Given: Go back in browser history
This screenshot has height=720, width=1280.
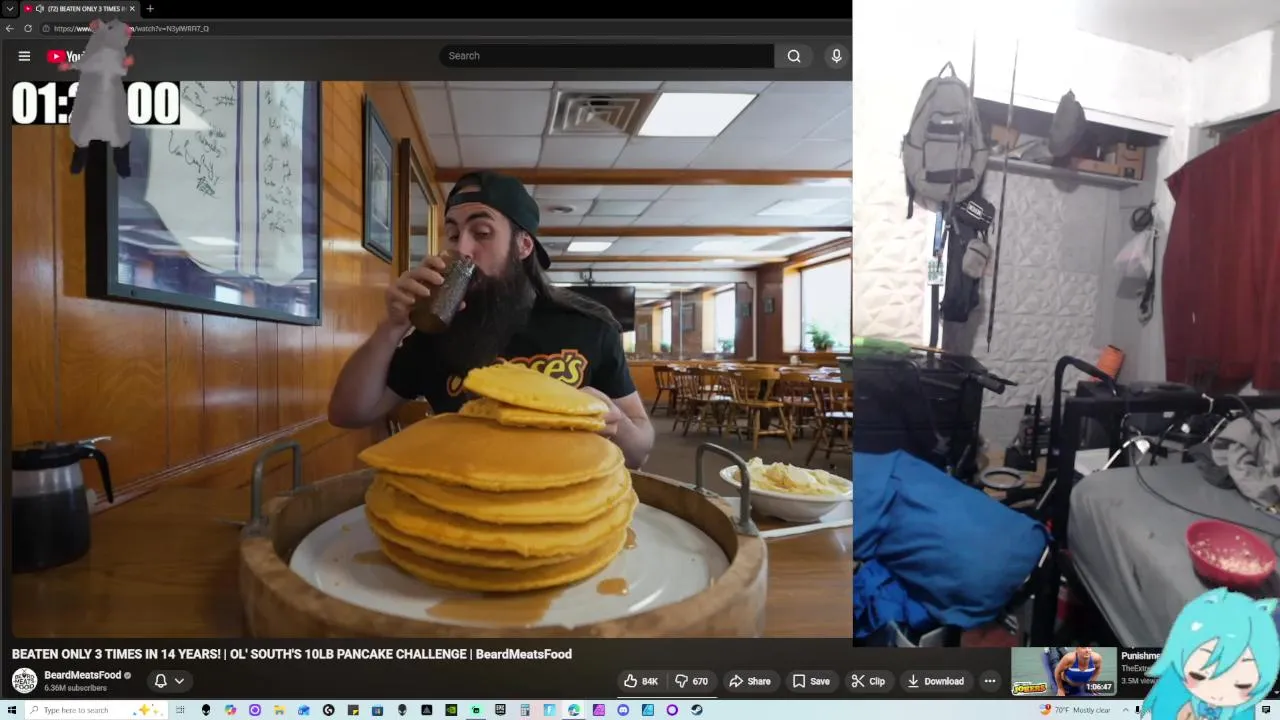Looking at the screenshot, I should [x=9, y=28].
